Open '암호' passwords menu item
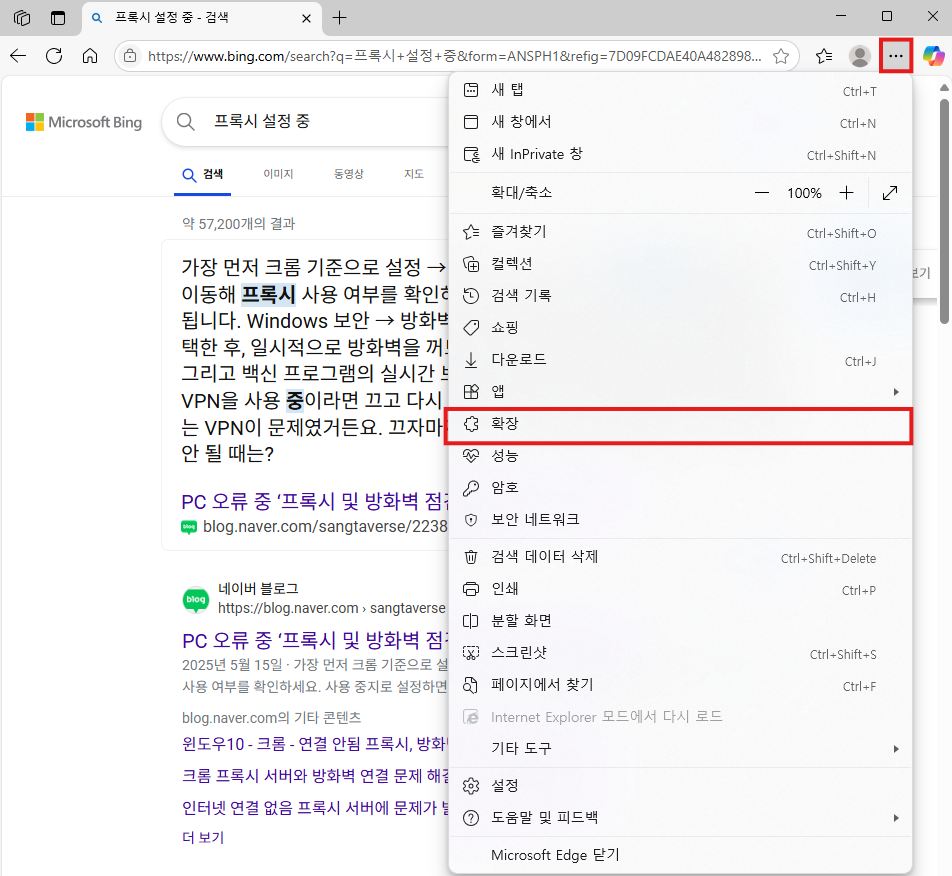952x876 pixels. (x=680, y=488)
